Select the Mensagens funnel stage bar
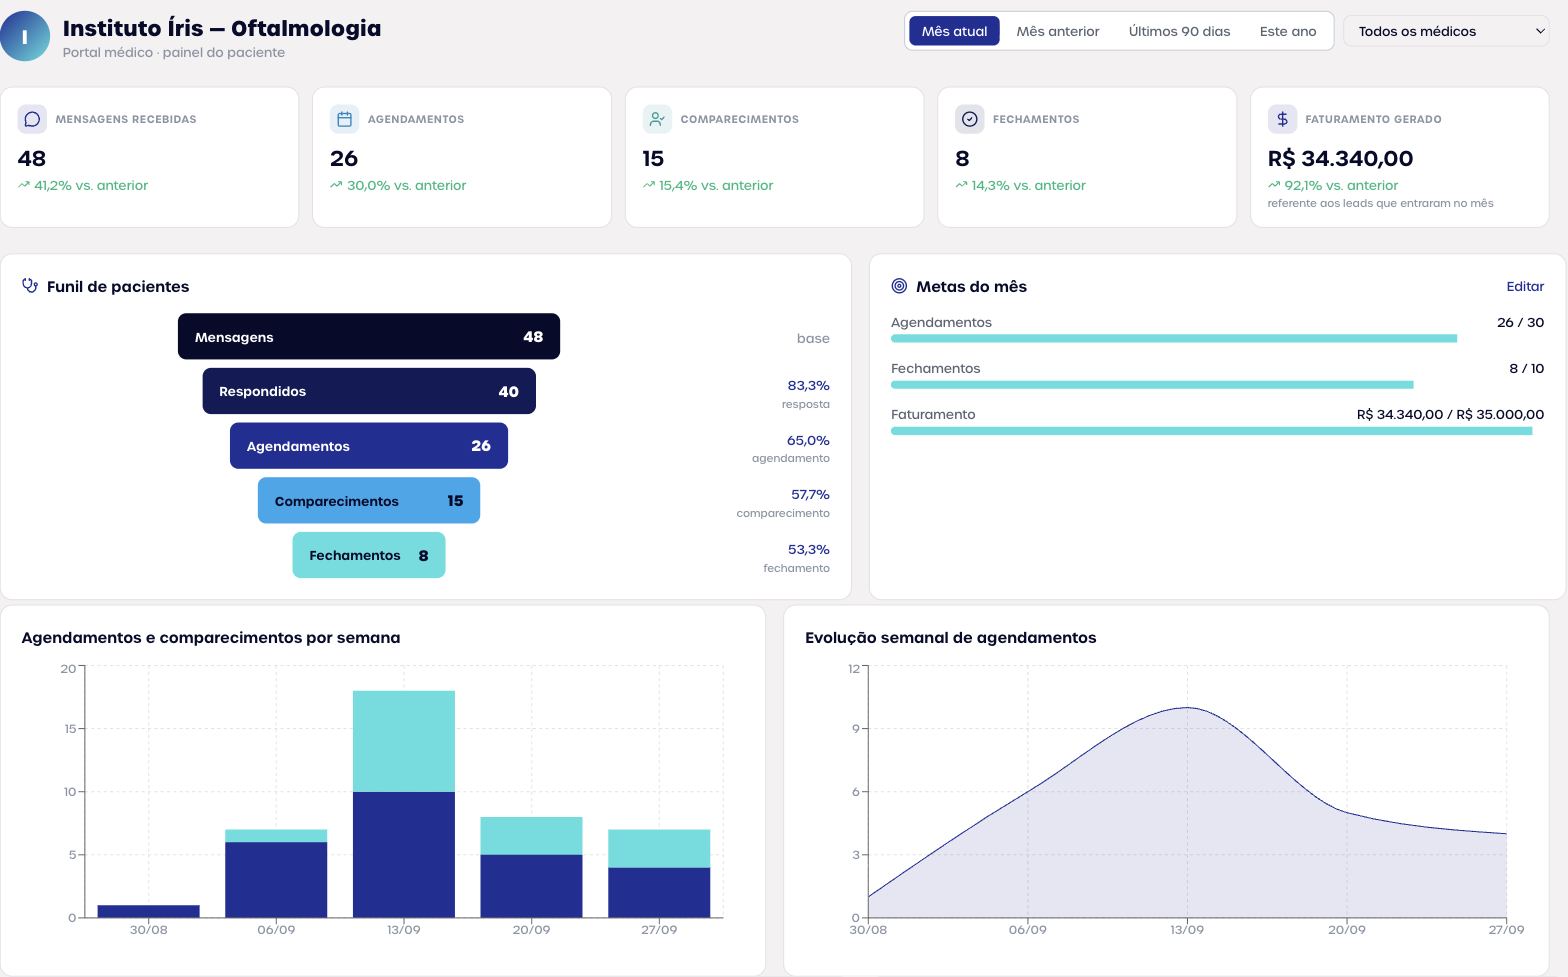 point(369,337)
